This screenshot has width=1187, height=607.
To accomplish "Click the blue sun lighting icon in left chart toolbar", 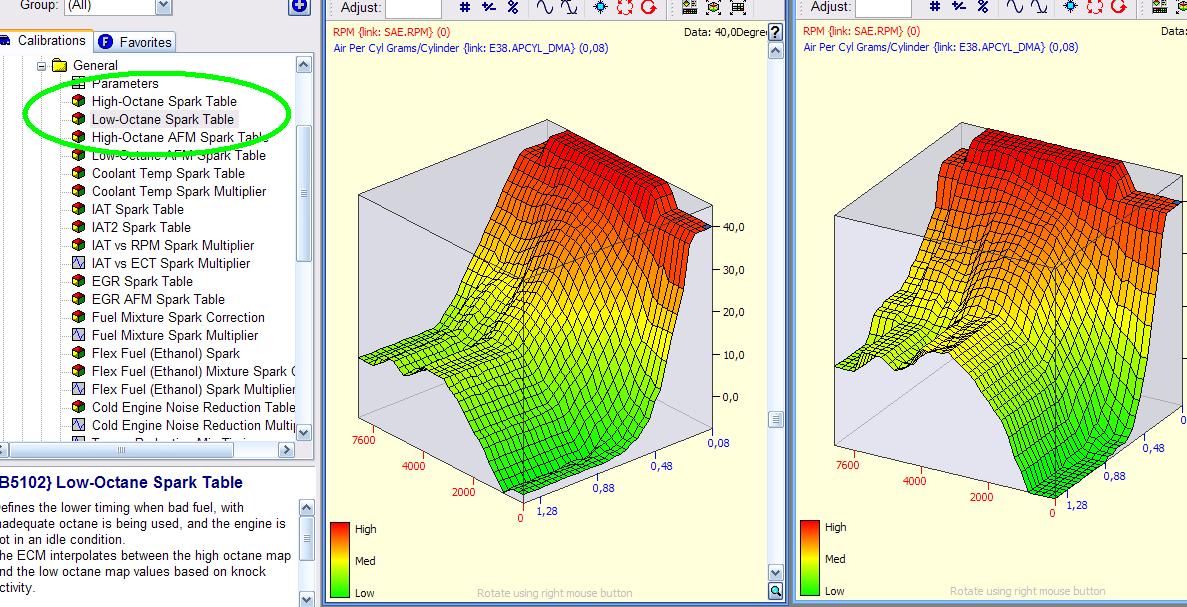I will (x=600, y=7).
